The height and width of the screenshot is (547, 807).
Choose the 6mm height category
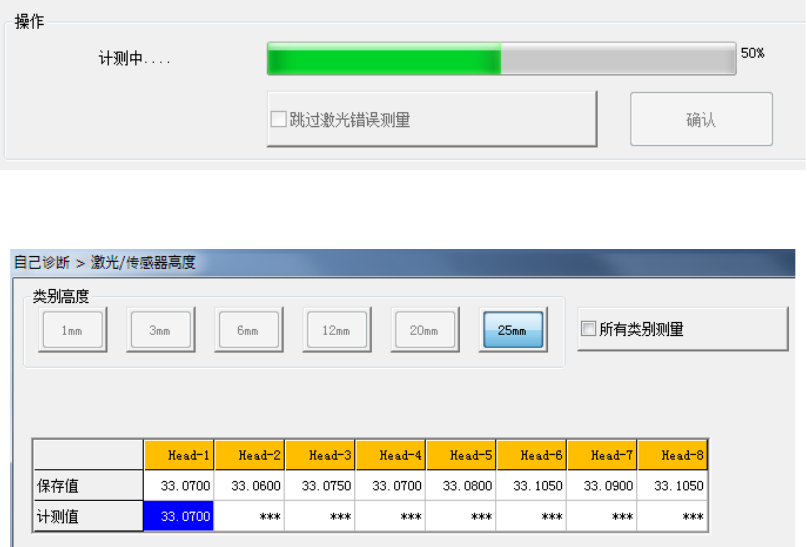click(249, 330)
